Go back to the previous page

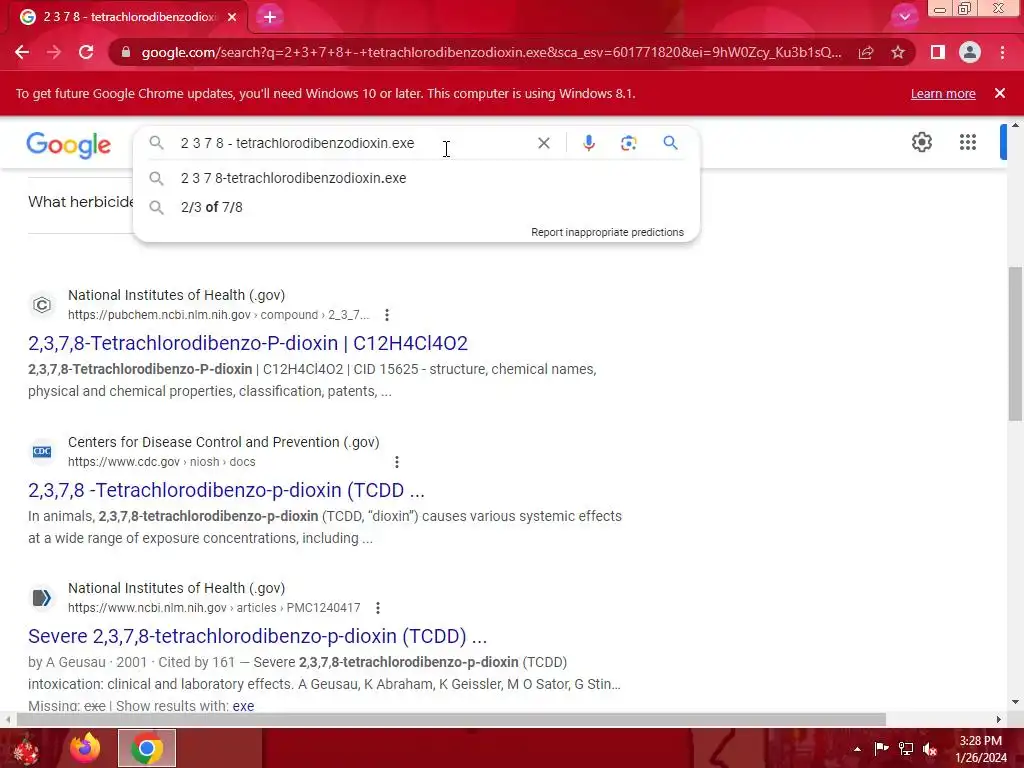pyautogui.click(x=22, y=52)
